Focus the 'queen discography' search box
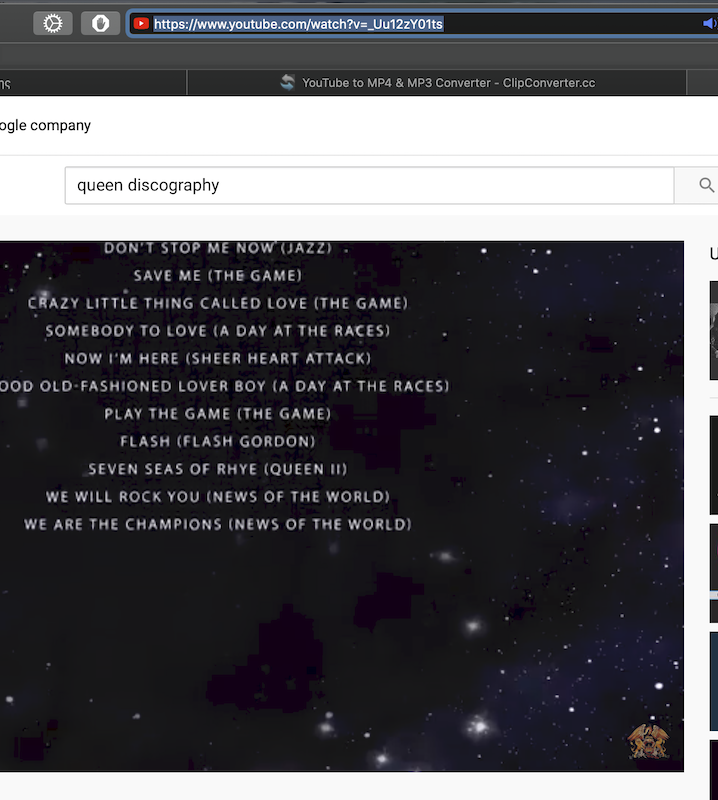 tap(369, 185)
